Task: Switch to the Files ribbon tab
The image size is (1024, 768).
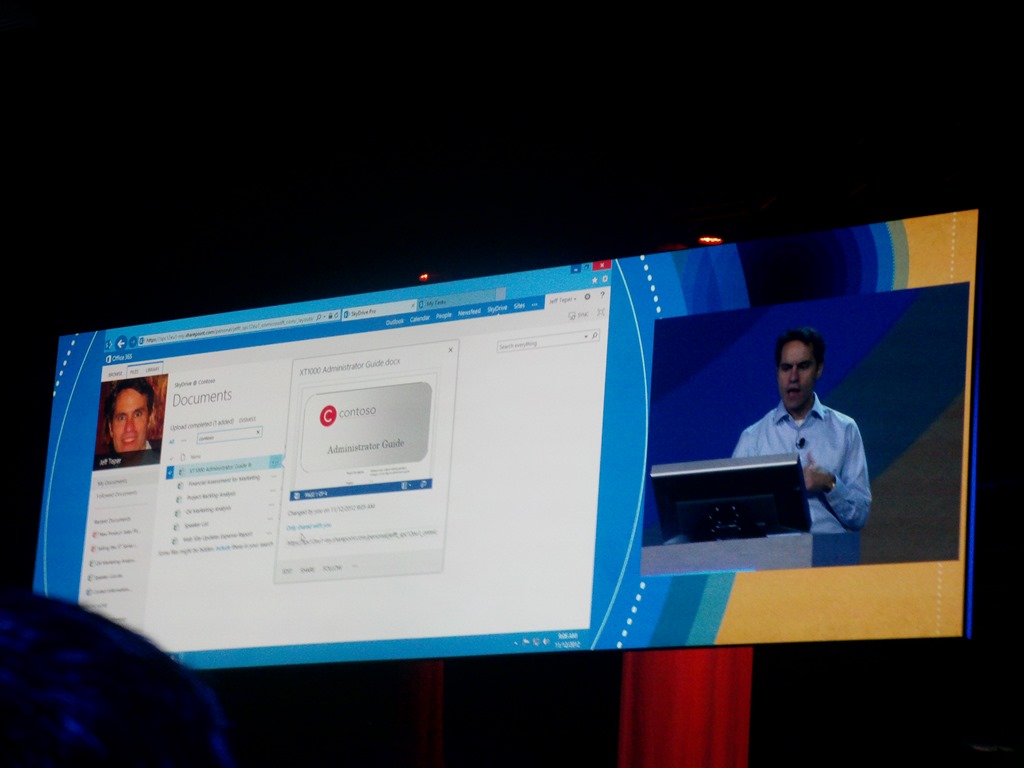Action: 134,372
